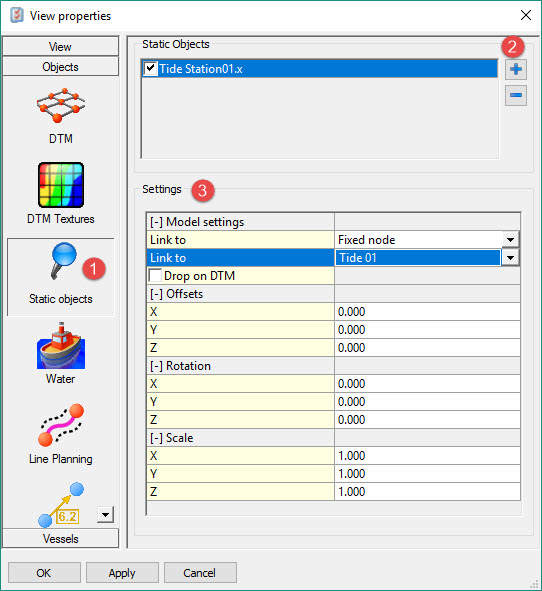
Task: Uncheck the Tide Station01.x checkbox
Action: click(x=150, y=69)
